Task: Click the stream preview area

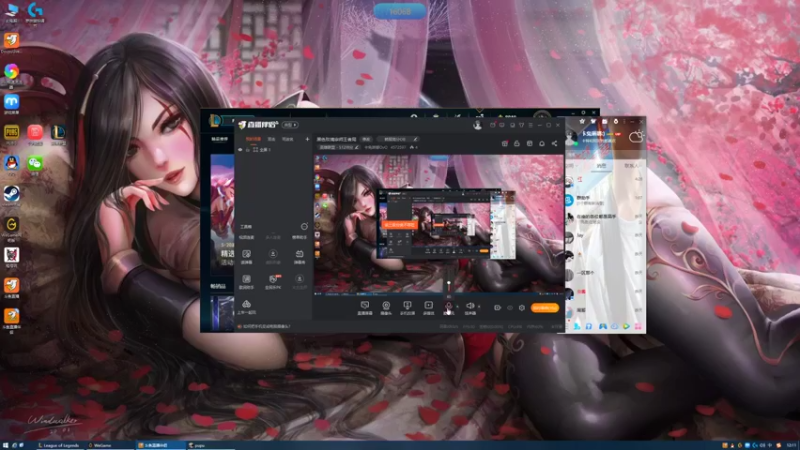Action: coord(439,224)
